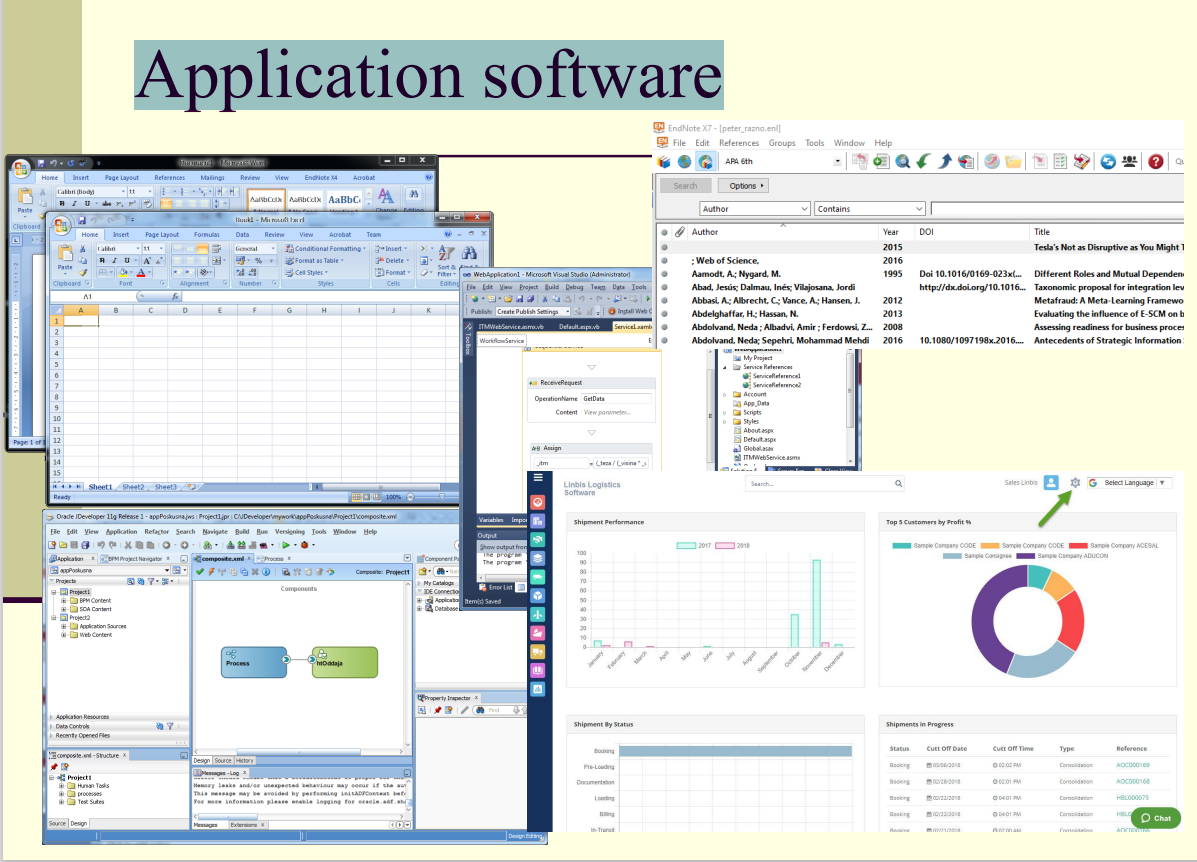Viewport: 1197px width, 862px height.
Task: Open EndNote Help red question icon
Action: pos(1156,161)
